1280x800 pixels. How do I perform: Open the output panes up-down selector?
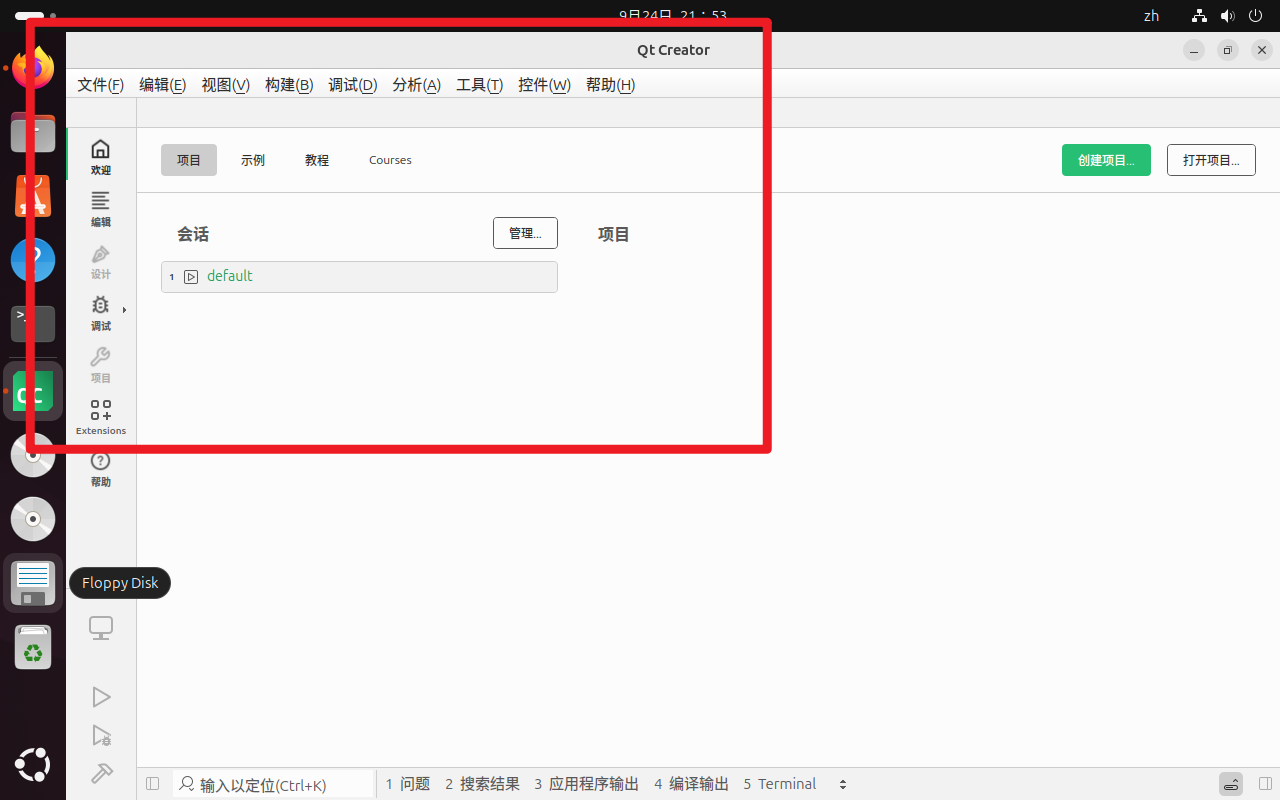[843, 784]
